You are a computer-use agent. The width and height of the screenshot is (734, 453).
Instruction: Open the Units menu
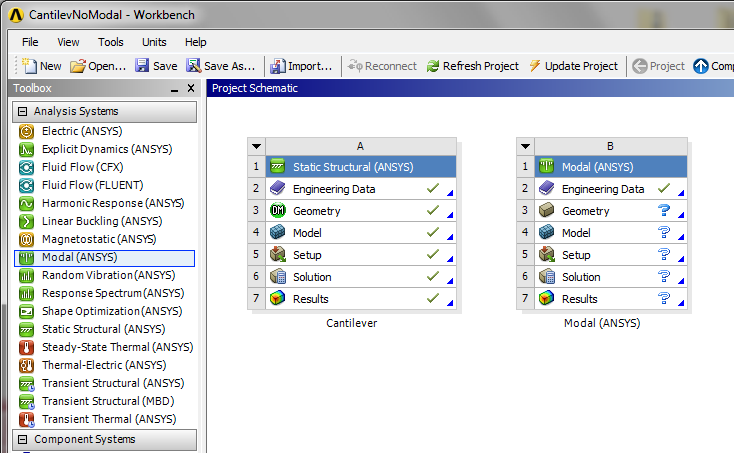pyautogui.click(x=154, y=42)
